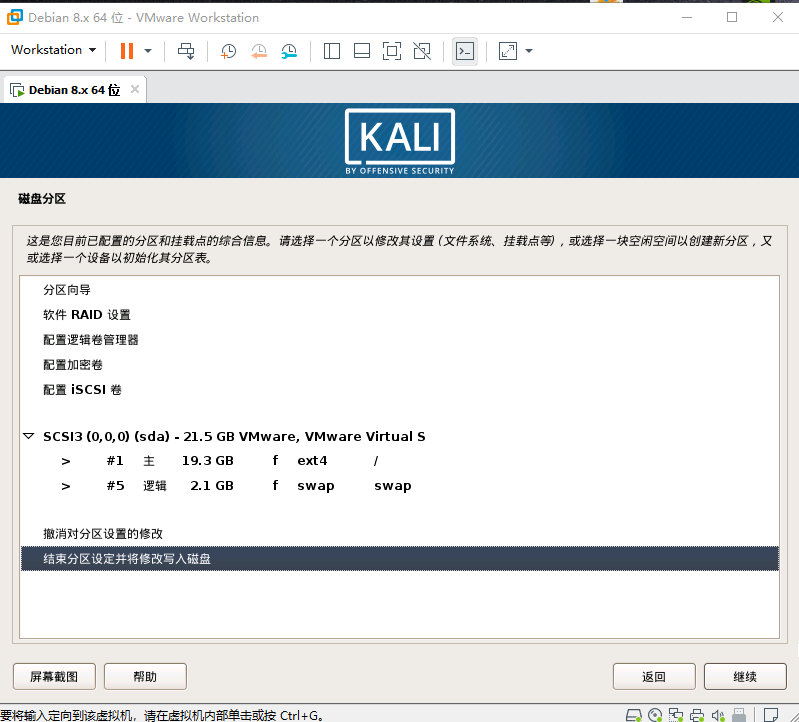799x722 pixels.
Task: Click the sound card status icon
Action: [x=718, y=715]
